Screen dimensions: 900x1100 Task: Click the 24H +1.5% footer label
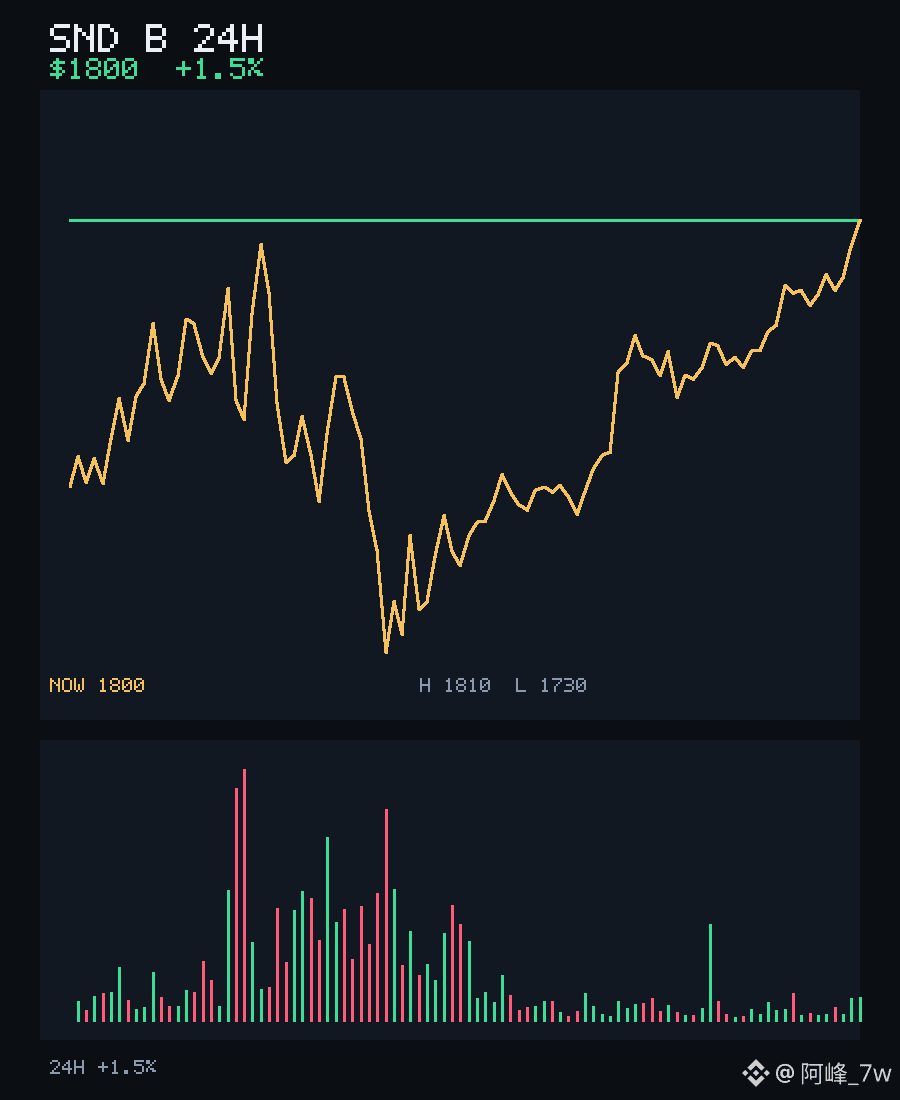[x=102, y=1067]
